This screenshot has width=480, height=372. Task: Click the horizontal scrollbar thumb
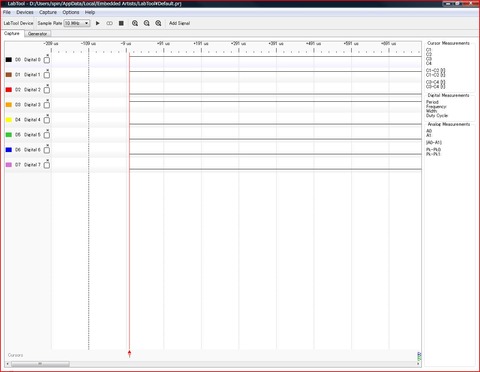40,364
